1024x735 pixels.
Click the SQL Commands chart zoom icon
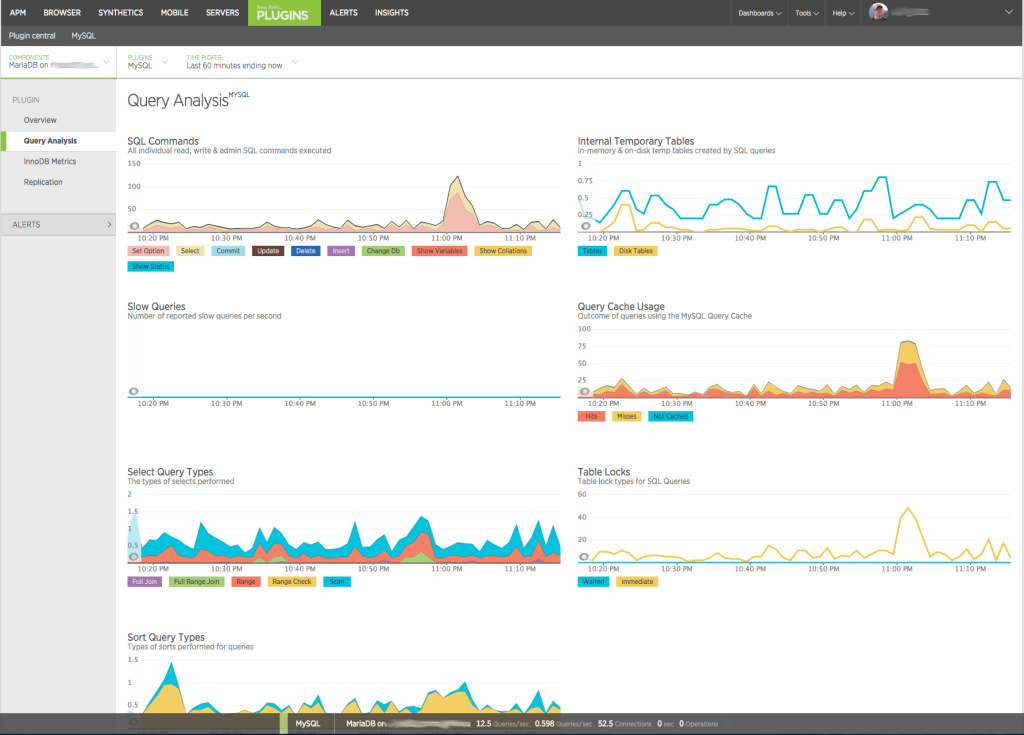click(x=134, y=226)
